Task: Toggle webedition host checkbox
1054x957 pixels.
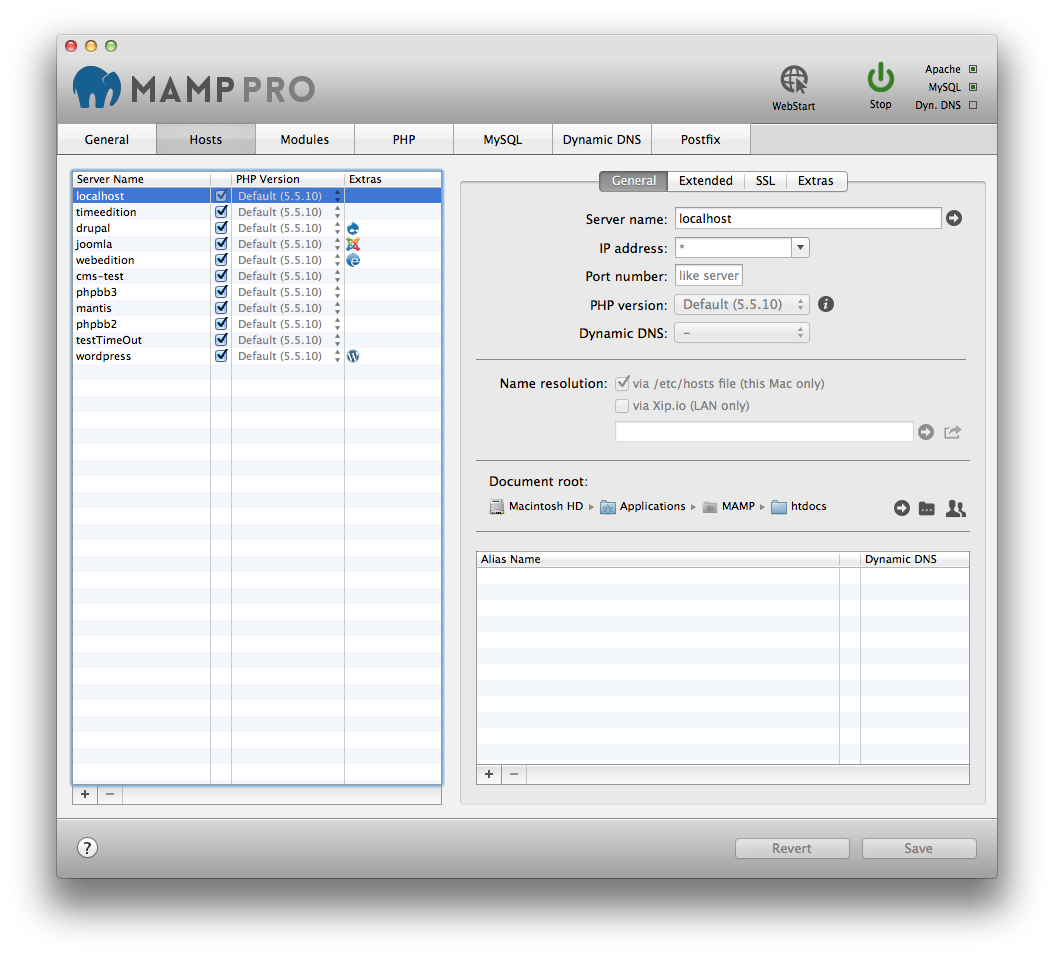Action: tap(221, 259)
